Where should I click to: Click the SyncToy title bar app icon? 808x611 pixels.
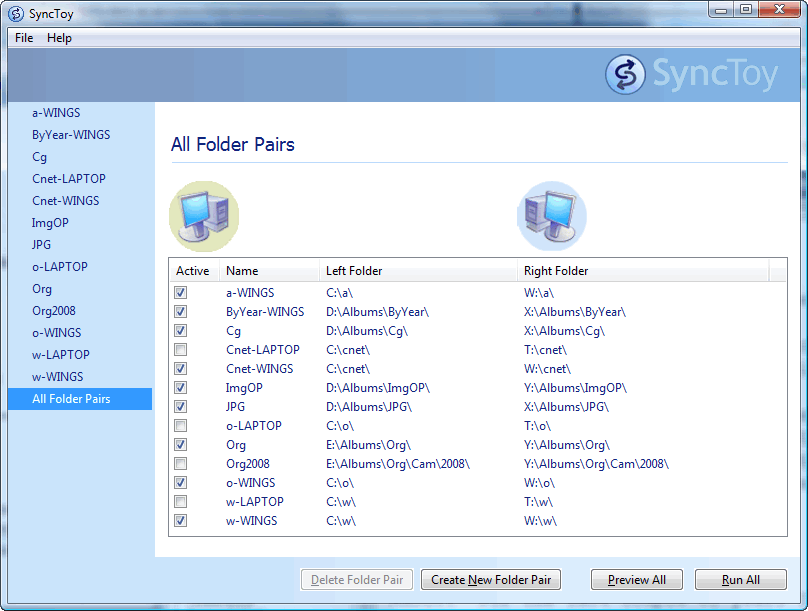click(x=16, y=13)
